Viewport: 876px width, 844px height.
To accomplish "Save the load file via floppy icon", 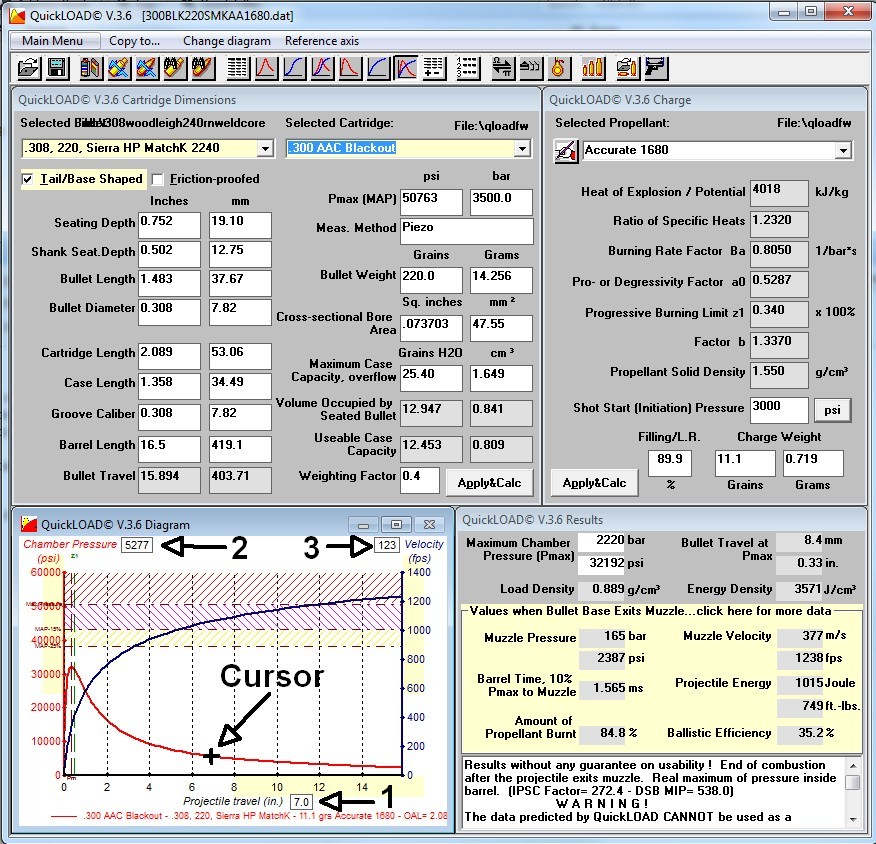I will (x=56, y=68).
